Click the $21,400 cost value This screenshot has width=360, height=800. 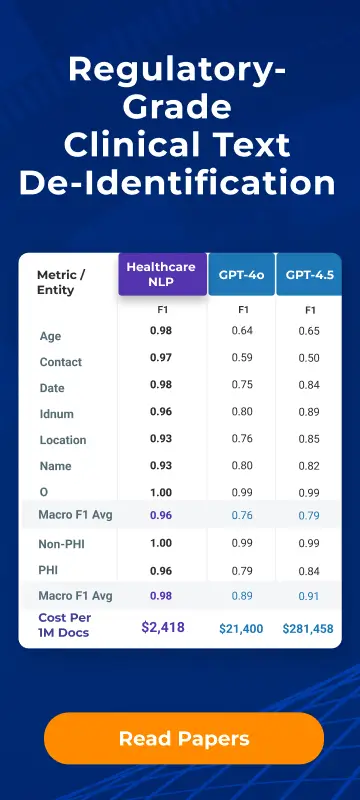pyautogui.click(x=241, y=629)
